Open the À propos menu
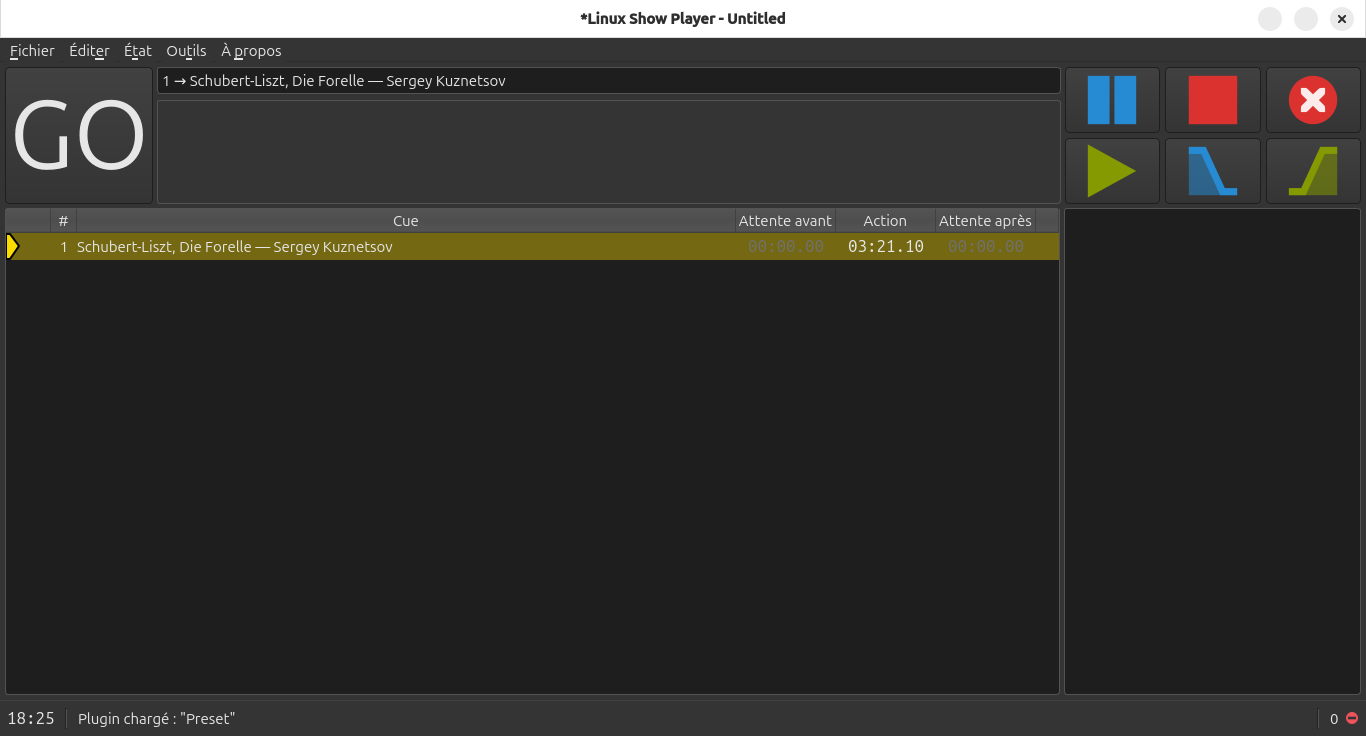Viewport: 1366px width, 736px height. point(251,51)
